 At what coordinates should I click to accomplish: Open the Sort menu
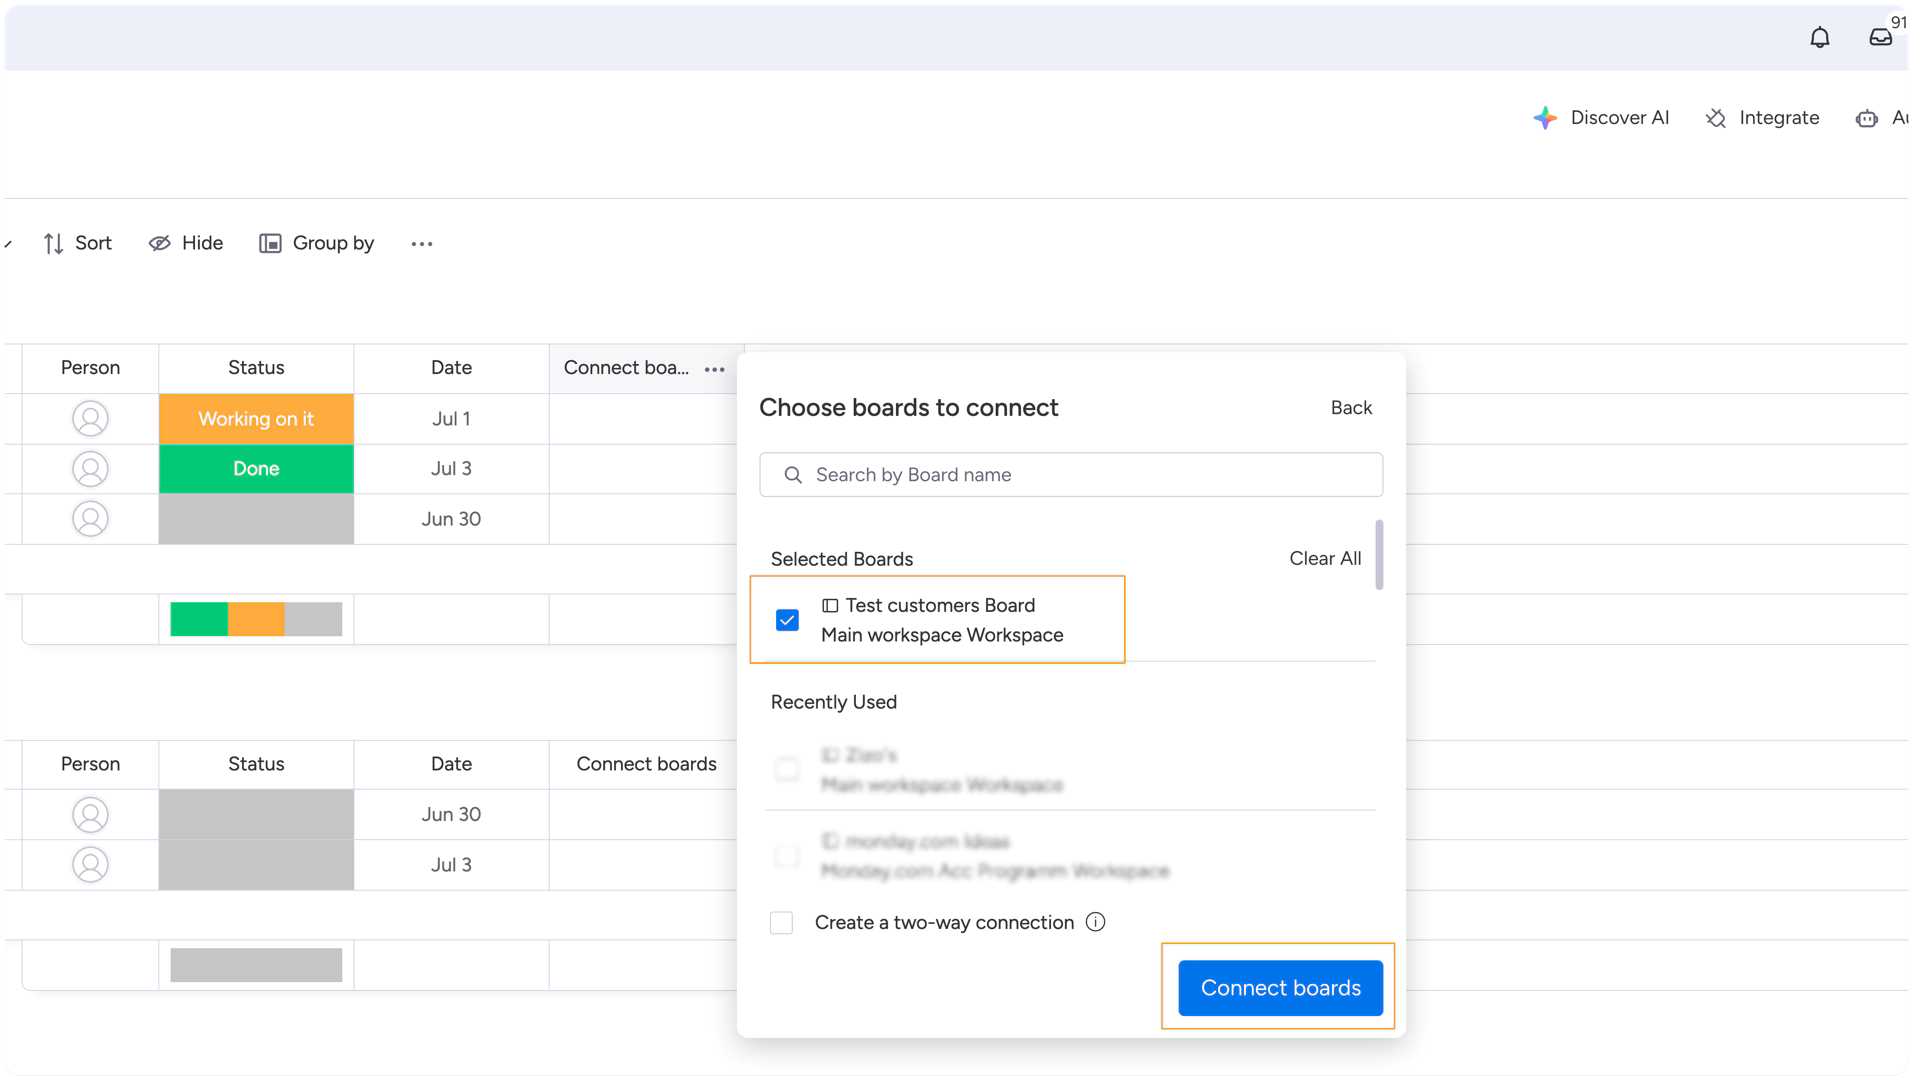[78, 244]
